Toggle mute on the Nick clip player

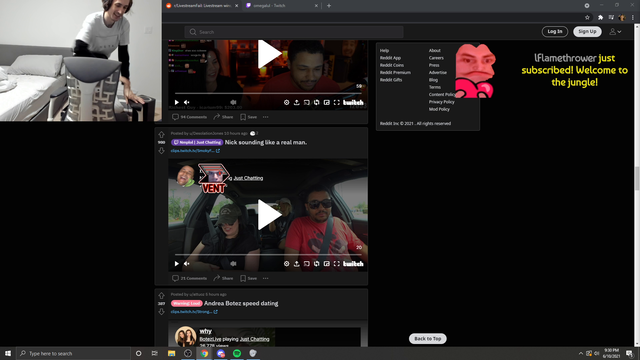187,264
